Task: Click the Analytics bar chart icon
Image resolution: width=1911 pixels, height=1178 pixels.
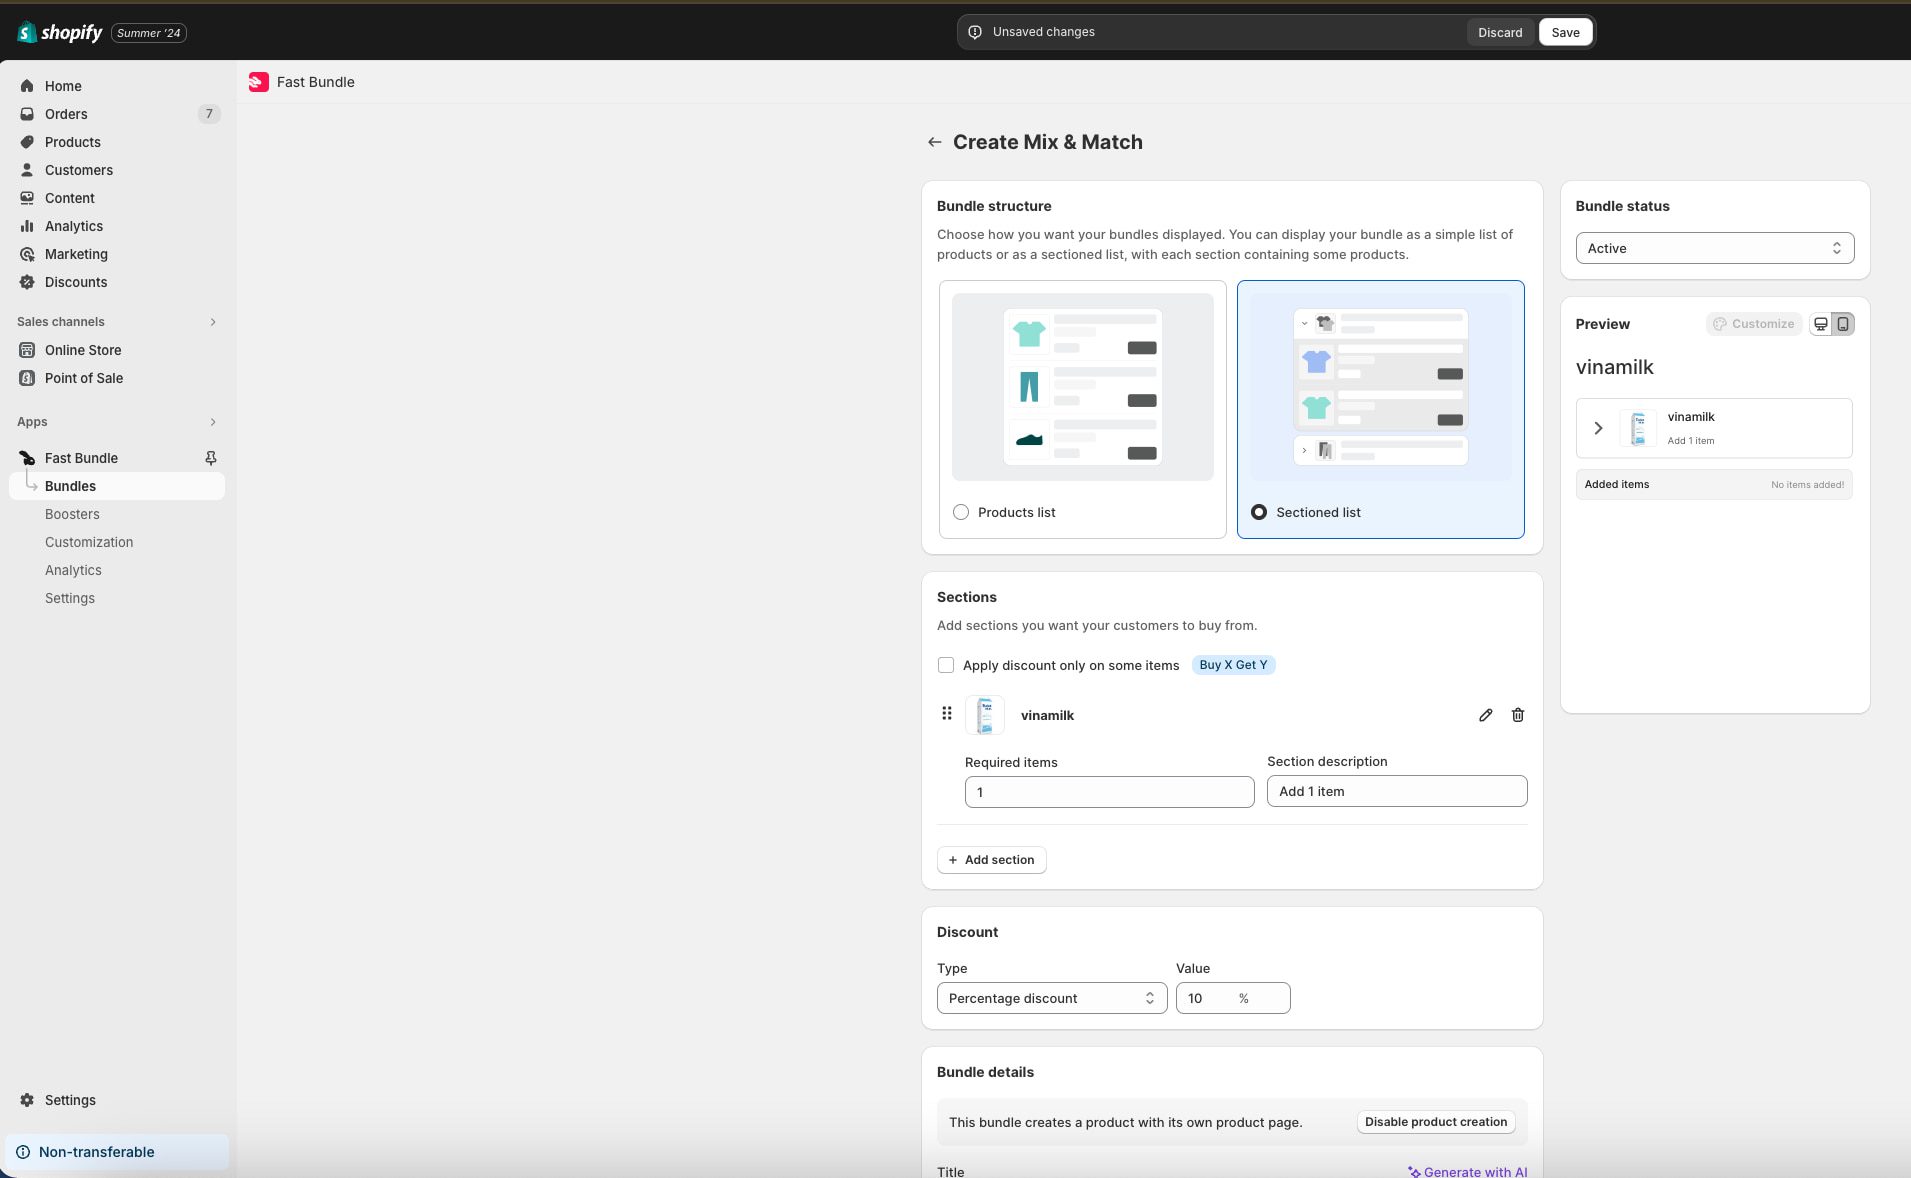Action: tap(27, 226)
